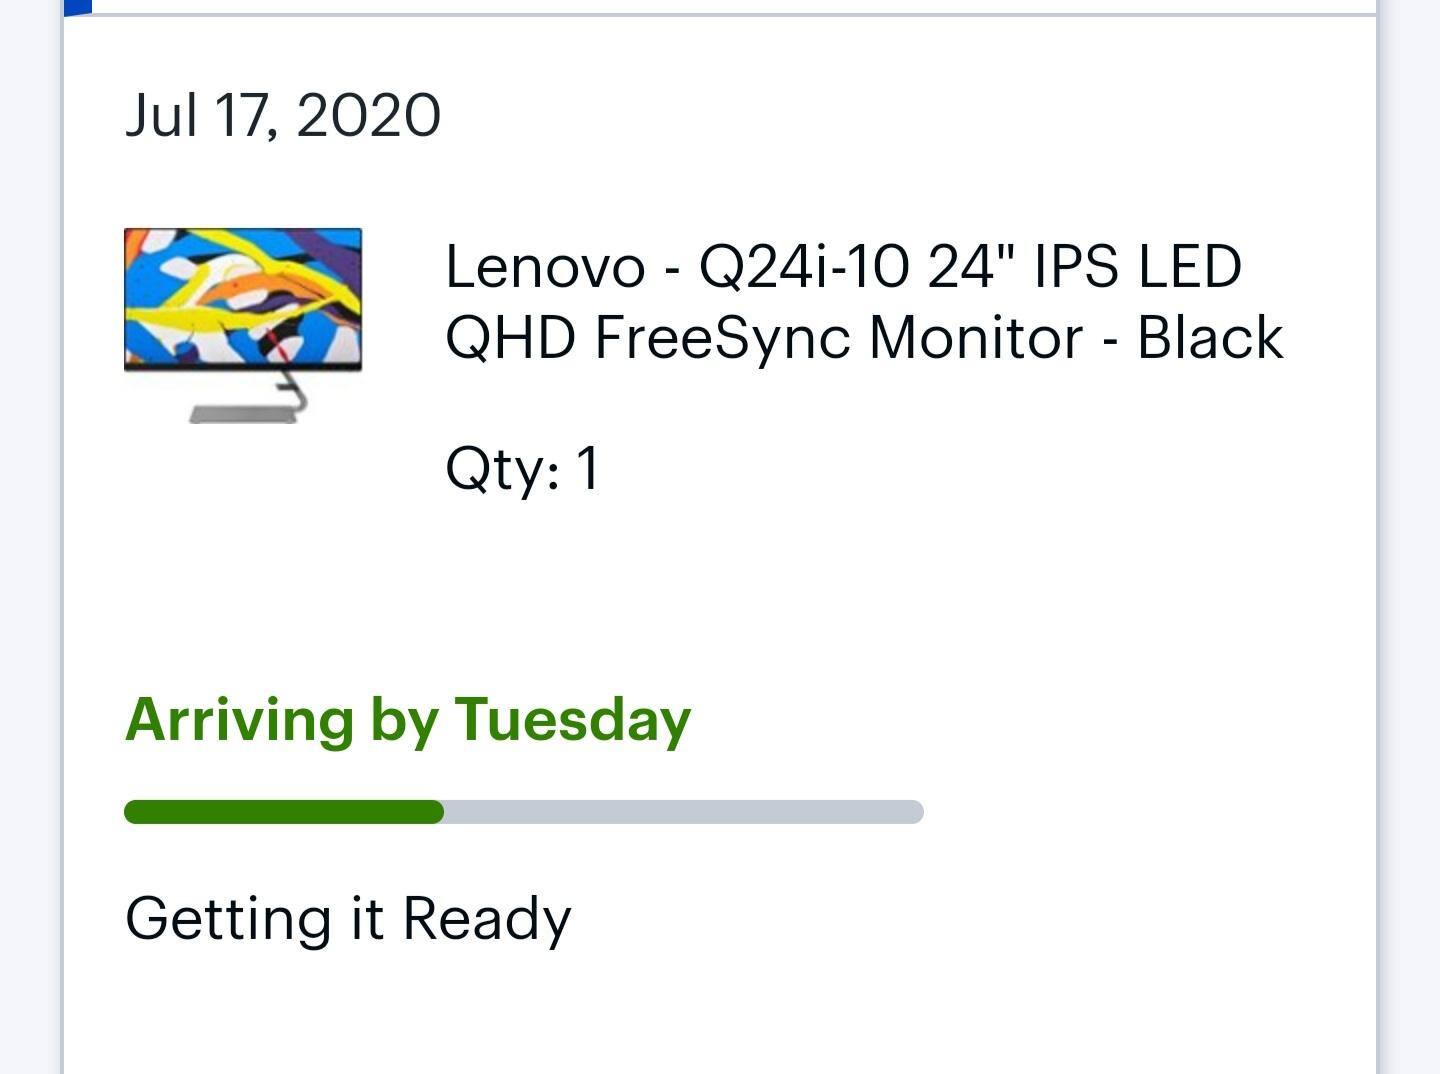1440x1074 pixels.
Task: Click the year 2020 in order date
Action: click(x=368, y=115)
